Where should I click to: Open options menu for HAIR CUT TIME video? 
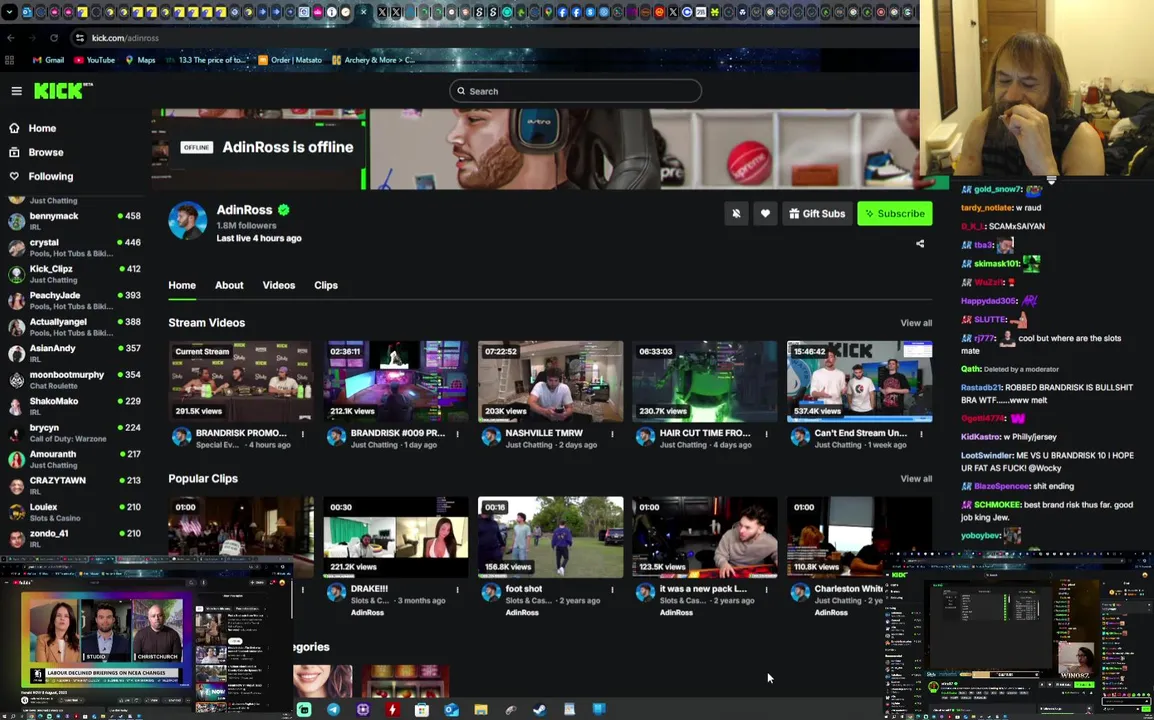(x=766, y=434)
